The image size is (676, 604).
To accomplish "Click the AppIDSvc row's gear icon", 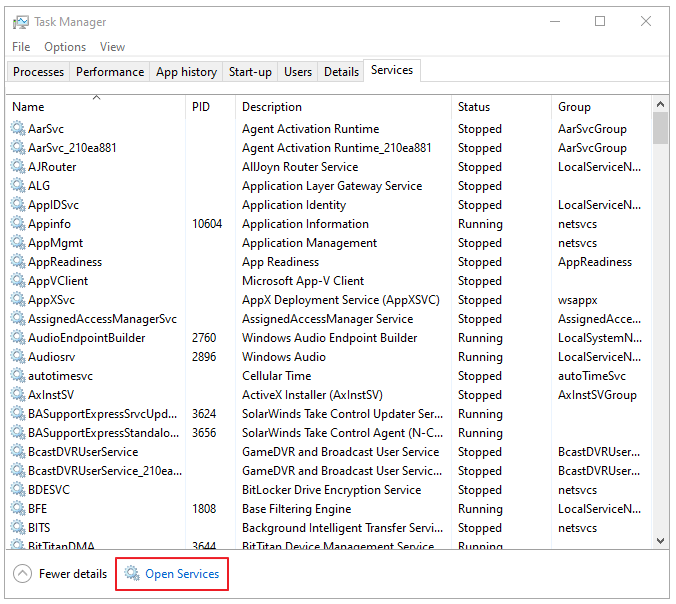I will pos(18,204).
